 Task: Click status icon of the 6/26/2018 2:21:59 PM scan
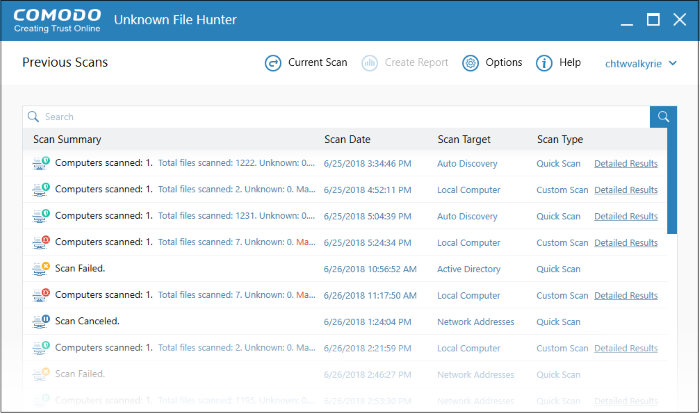tap(41, 347)
